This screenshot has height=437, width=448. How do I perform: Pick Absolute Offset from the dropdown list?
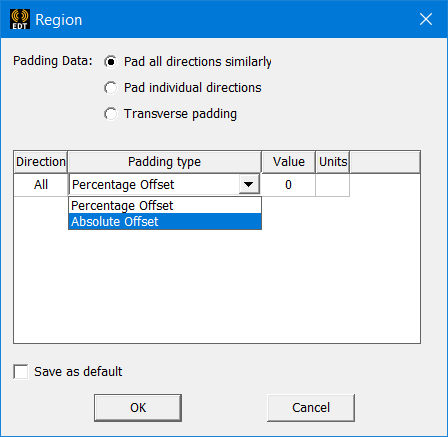[x=165, y=222]
